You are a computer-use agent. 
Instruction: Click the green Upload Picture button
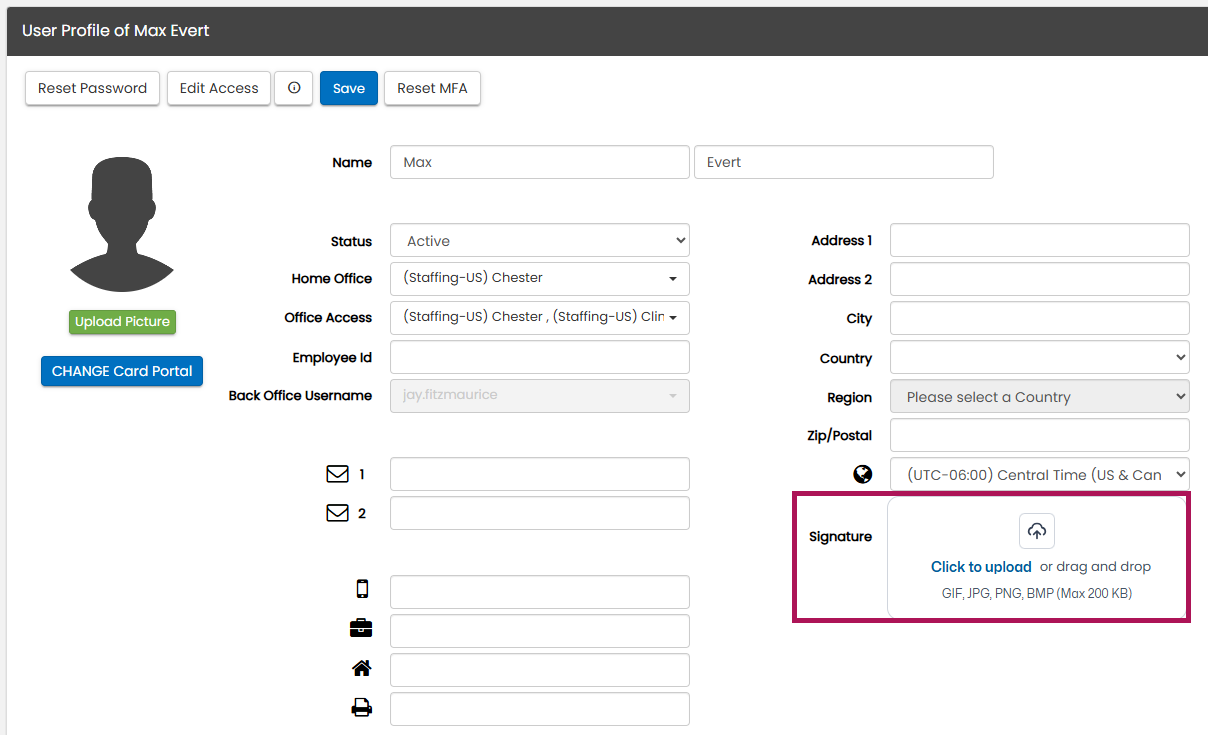[122, 322]
